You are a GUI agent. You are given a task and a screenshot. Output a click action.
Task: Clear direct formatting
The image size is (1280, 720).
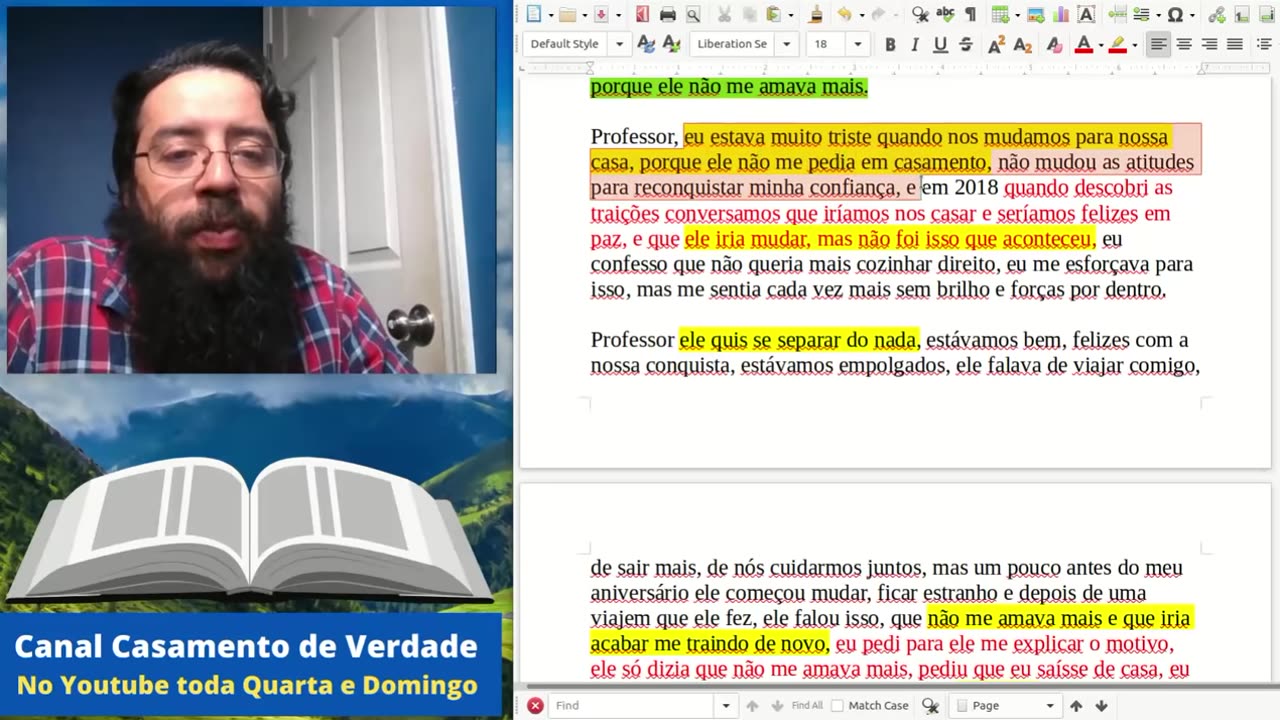click(1053, 44)
